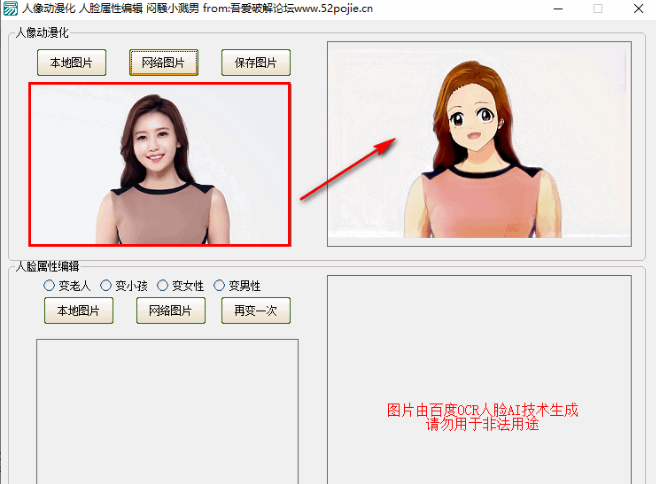Select the 变小孩 radio option
Image resolution: width=656 pixels, height=484 pixels.
tap(124, 286)
